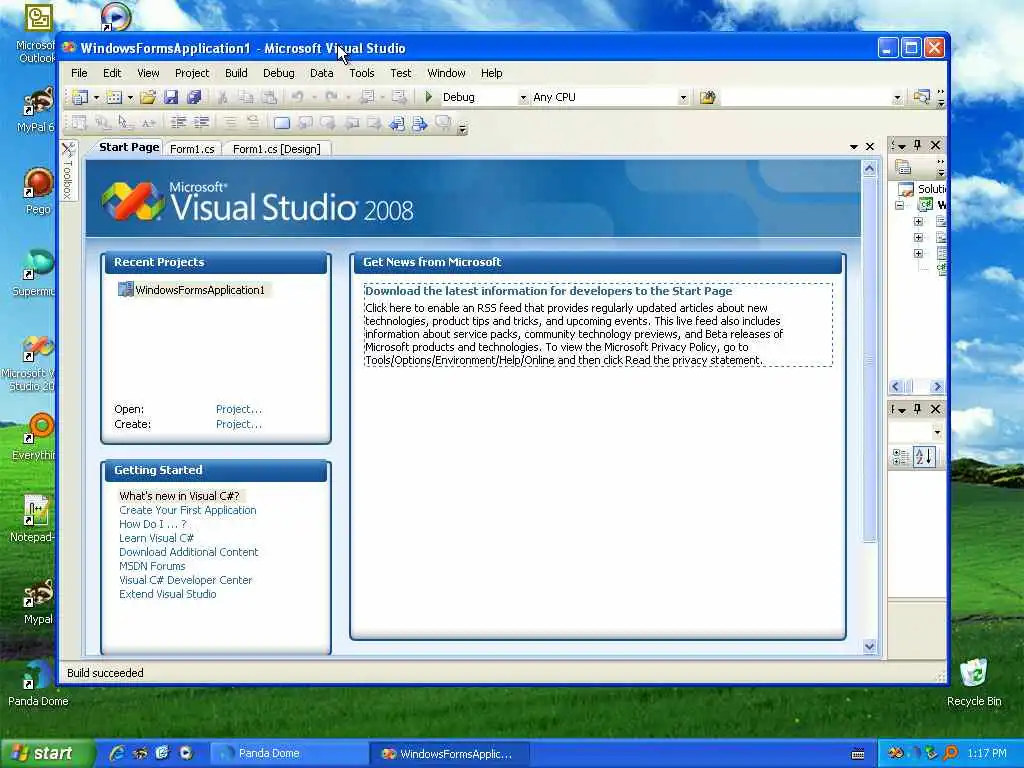Go to previous bookmark in document icon
The height and width of the screenshot is (768, 1024).
[396, 123]
